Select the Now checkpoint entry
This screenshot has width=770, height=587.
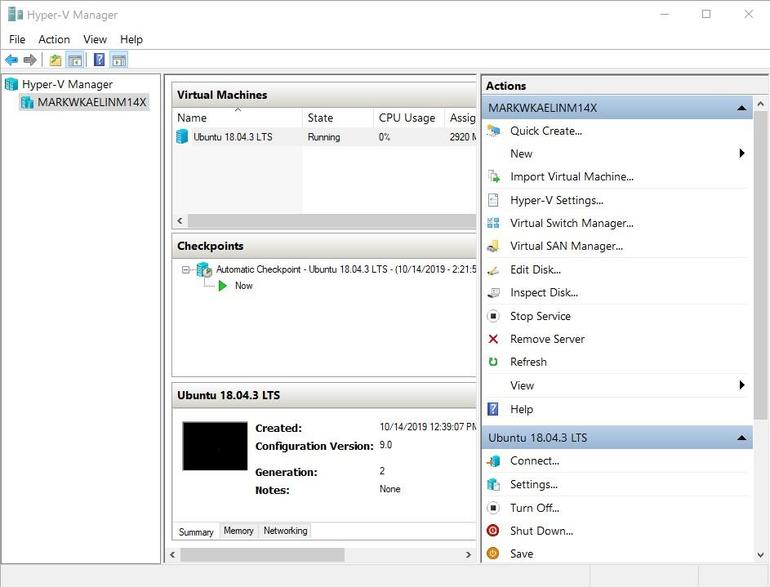pyautogui.click(x=244, y=285)
